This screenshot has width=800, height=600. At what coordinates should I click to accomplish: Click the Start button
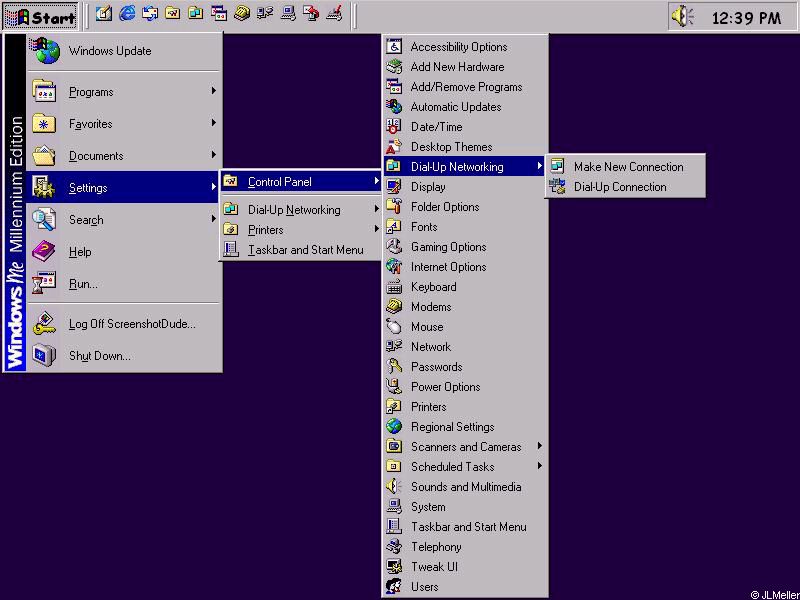40,17
